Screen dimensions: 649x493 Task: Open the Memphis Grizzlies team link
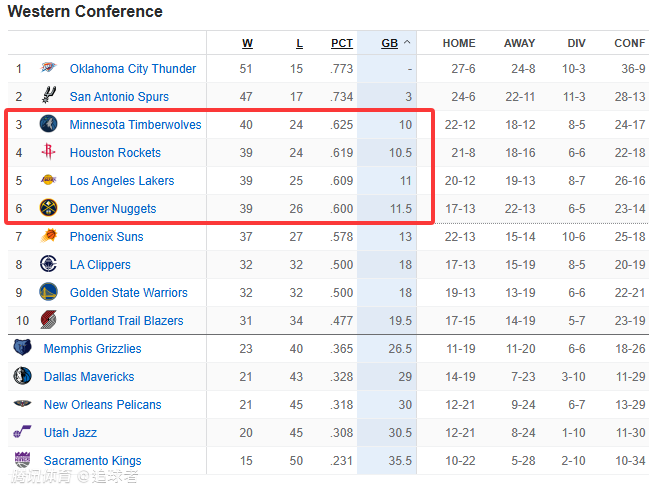coord(92,349)
